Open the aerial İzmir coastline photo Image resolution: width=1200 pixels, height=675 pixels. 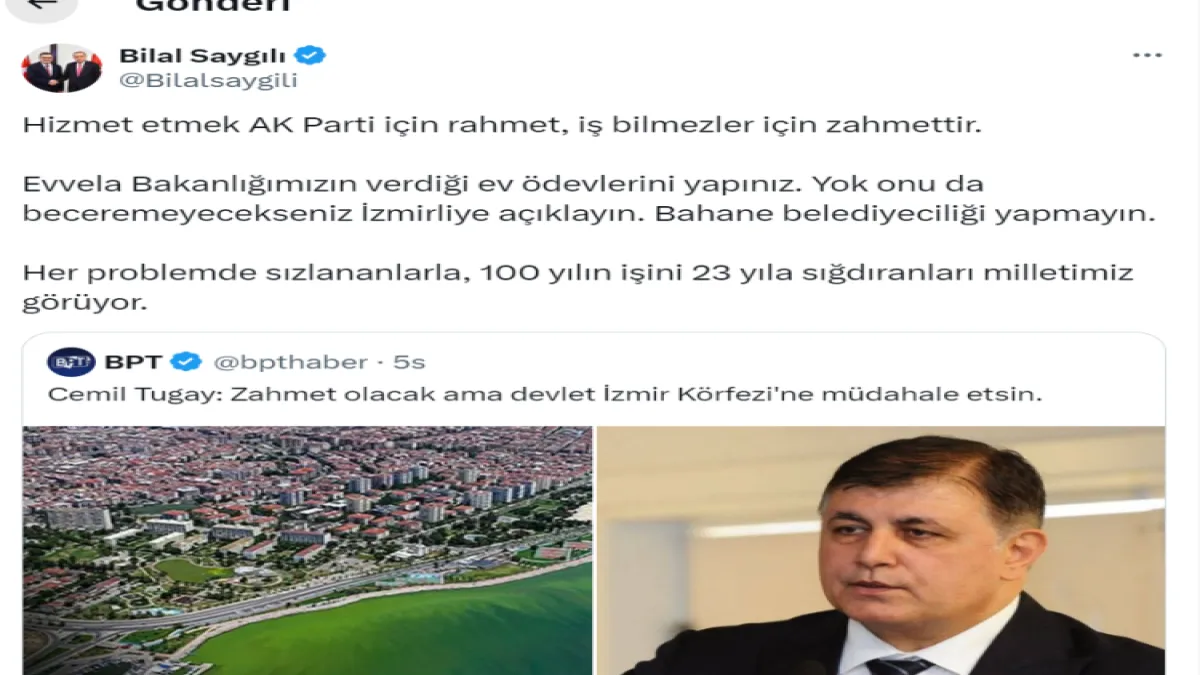coord(307,550)
